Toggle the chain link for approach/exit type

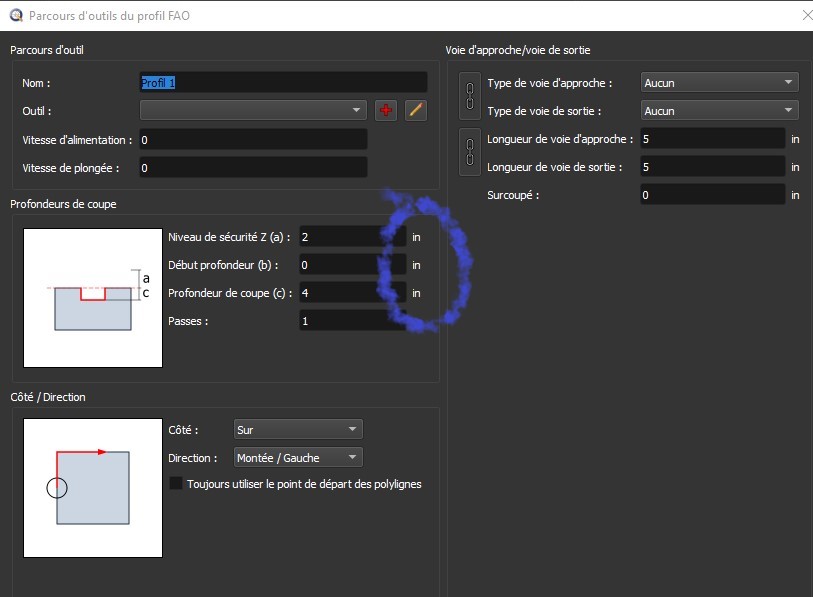click(x=470, y=96)
